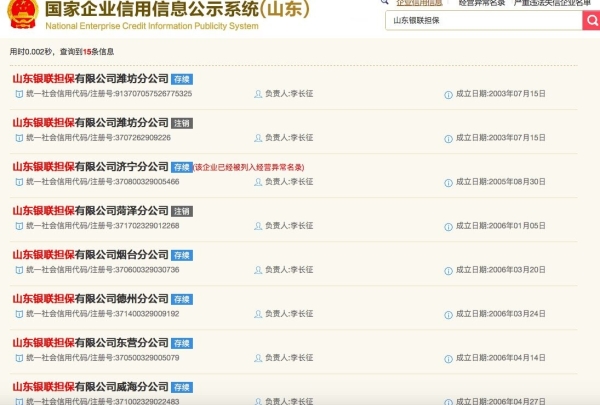Screen dimensions: 600x405
Task: Open the 烟台分公司 company result
Action: (x=90, y=255)
